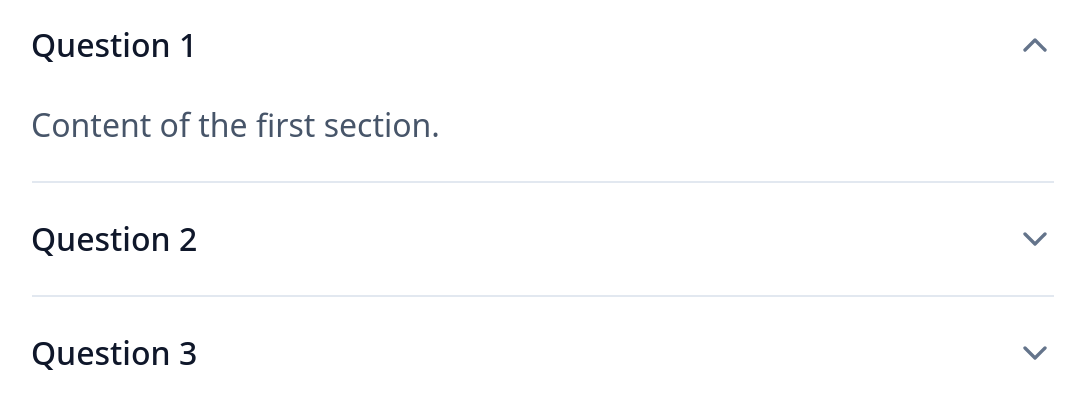1086x402 pixels.
Task: Click empty space in the Question 2 header row
Action: [609, 239]
